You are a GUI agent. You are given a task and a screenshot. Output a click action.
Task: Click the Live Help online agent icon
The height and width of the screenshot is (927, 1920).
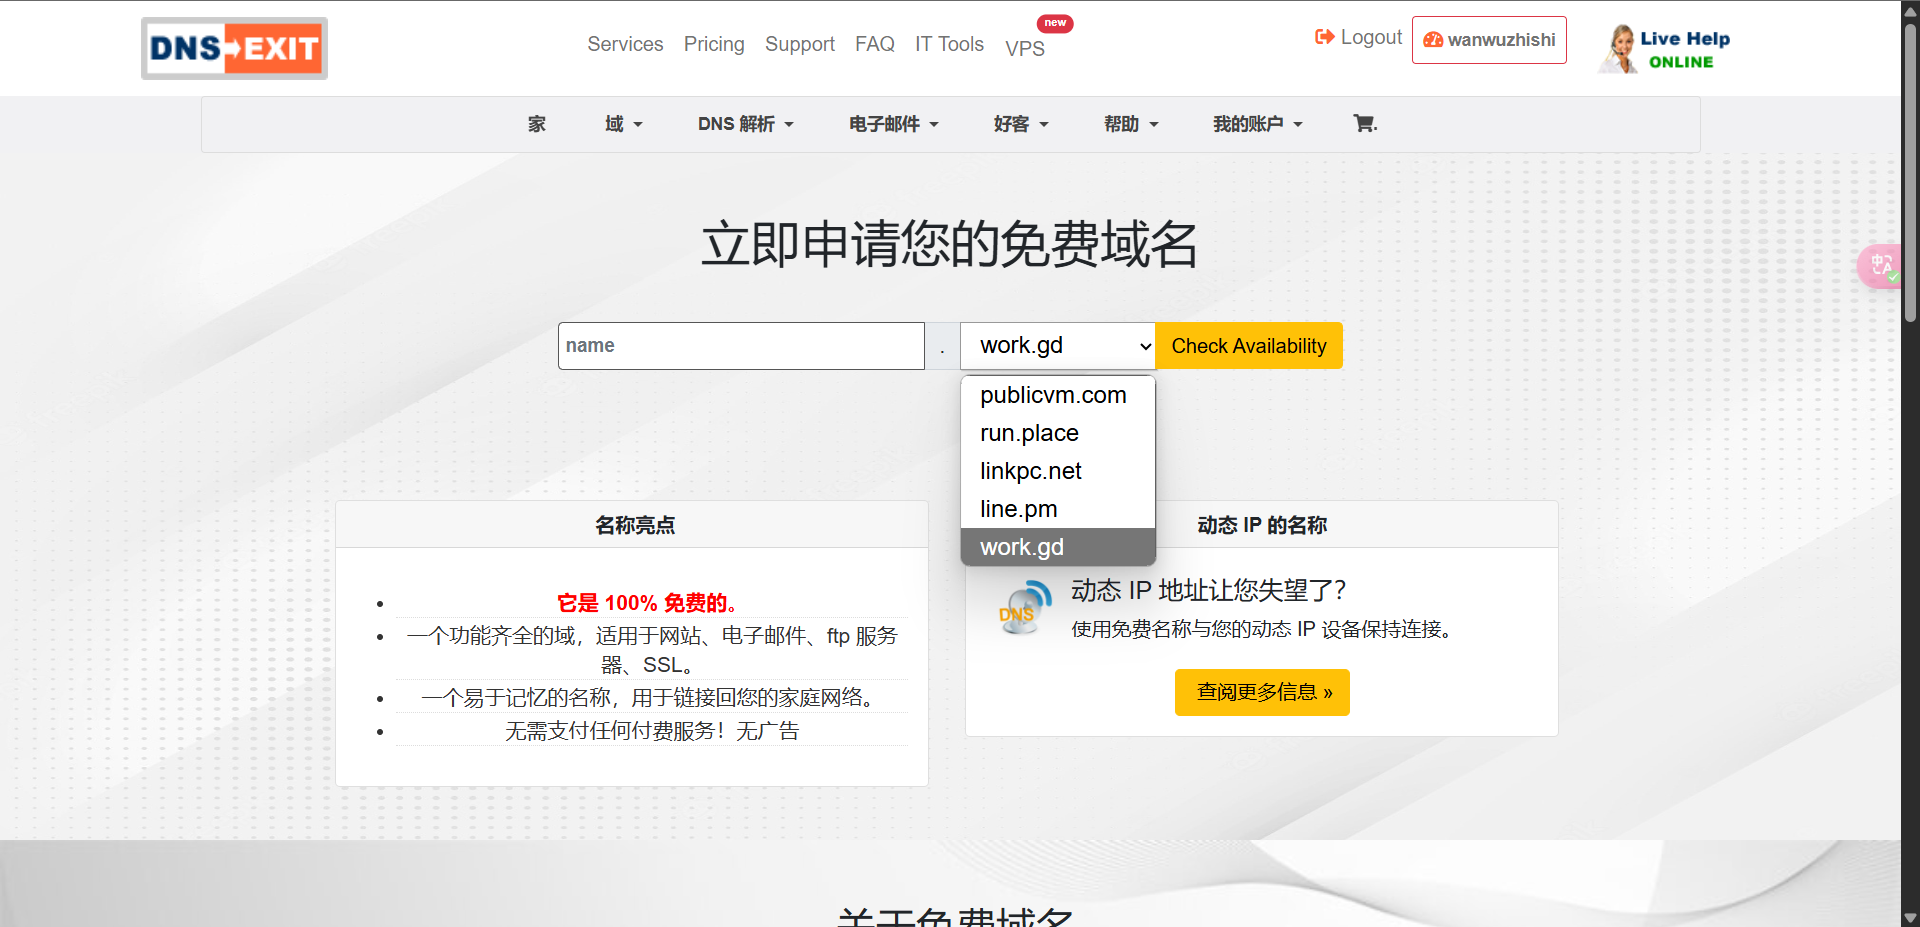(x=1619, y=49)
